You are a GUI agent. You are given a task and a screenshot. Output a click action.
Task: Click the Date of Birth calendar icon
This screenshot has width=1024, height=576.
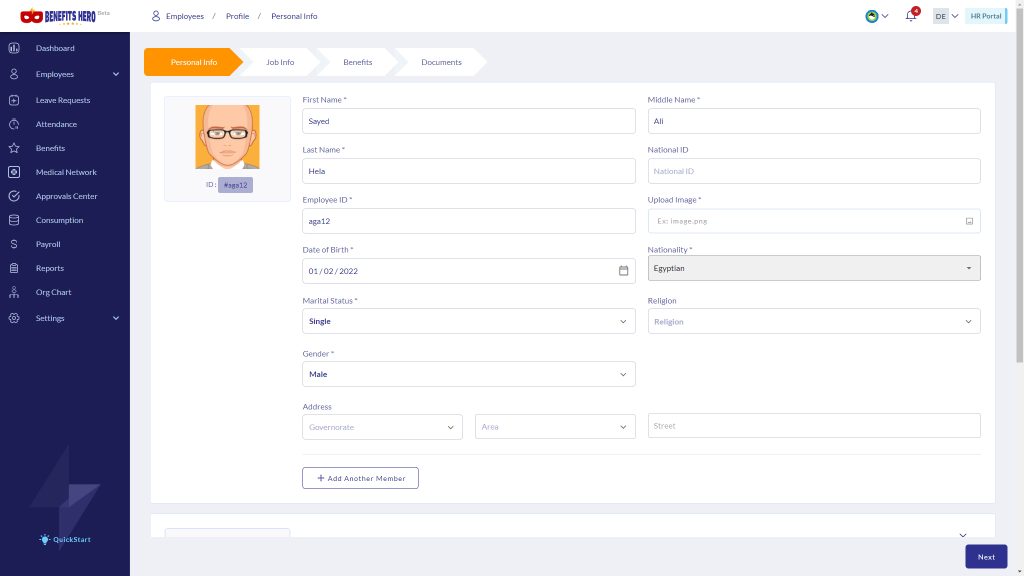tap(624, 271)
